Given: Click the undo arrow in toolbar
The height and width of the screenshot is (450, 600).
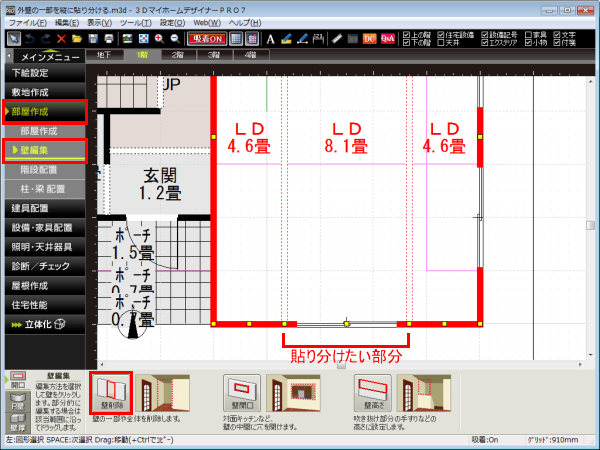Looking at the screenshot, I should pyautogui.click(x=29, y=38).
